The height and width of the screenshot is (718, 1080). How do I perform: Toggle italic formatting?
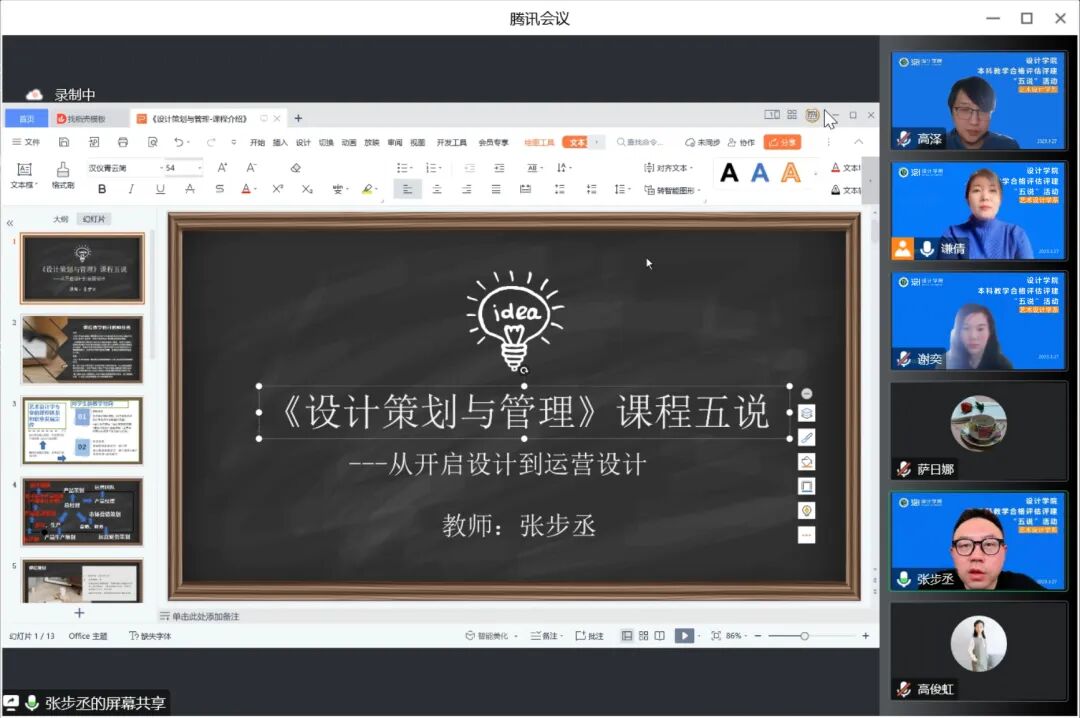coord(131,188)
